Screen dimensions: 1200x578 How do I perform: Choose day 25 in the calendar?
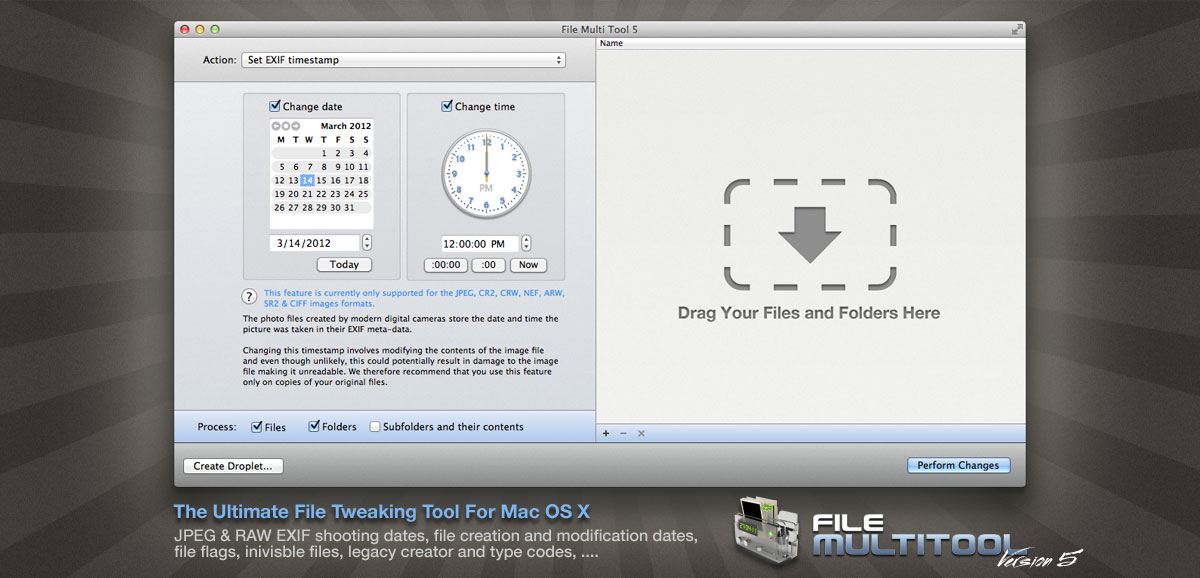364,194
